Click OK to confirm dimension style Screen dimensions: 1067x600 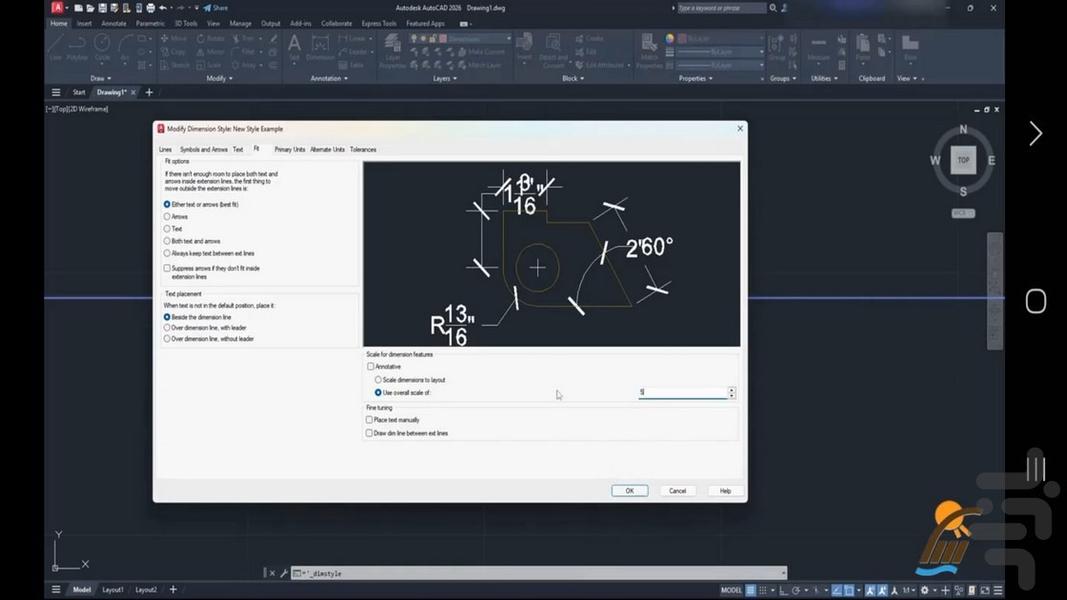click(x=629, y=491)
